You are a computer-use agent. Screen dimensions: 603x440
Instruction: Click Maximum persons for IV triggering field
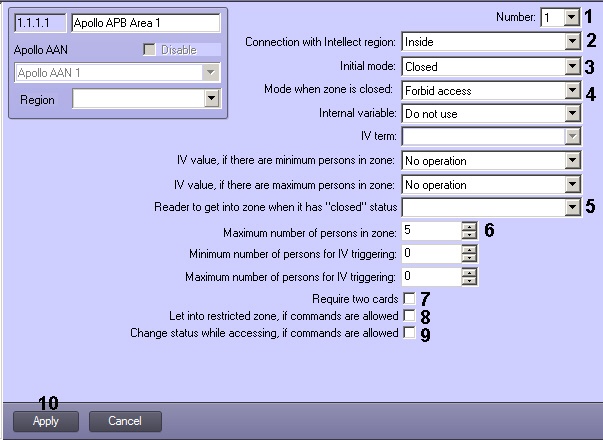tap(431, 277)
